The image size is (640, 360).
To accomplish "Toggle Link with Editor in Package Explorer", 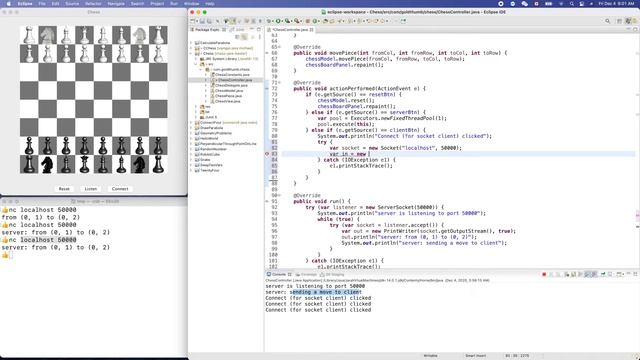I will [x=244, y=37].
